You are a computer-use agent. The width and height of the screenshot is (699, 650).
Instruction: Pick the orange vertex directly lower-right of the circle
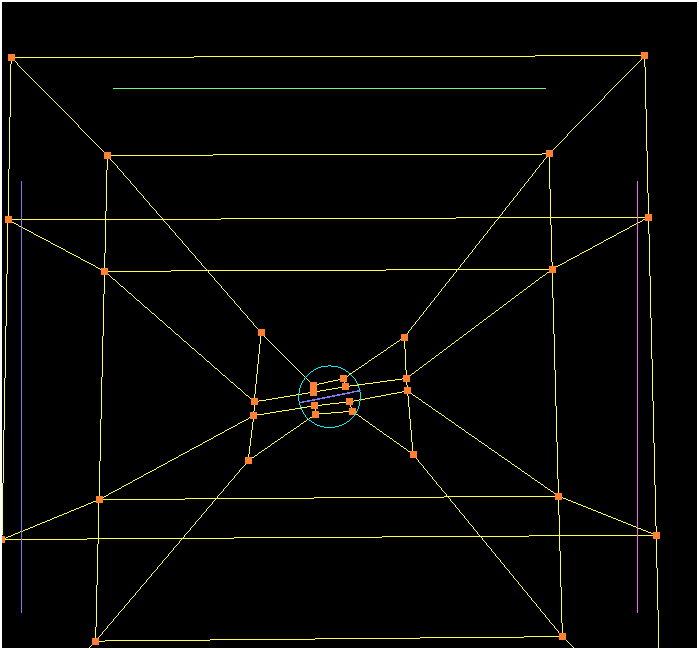[x=413, y=454]
